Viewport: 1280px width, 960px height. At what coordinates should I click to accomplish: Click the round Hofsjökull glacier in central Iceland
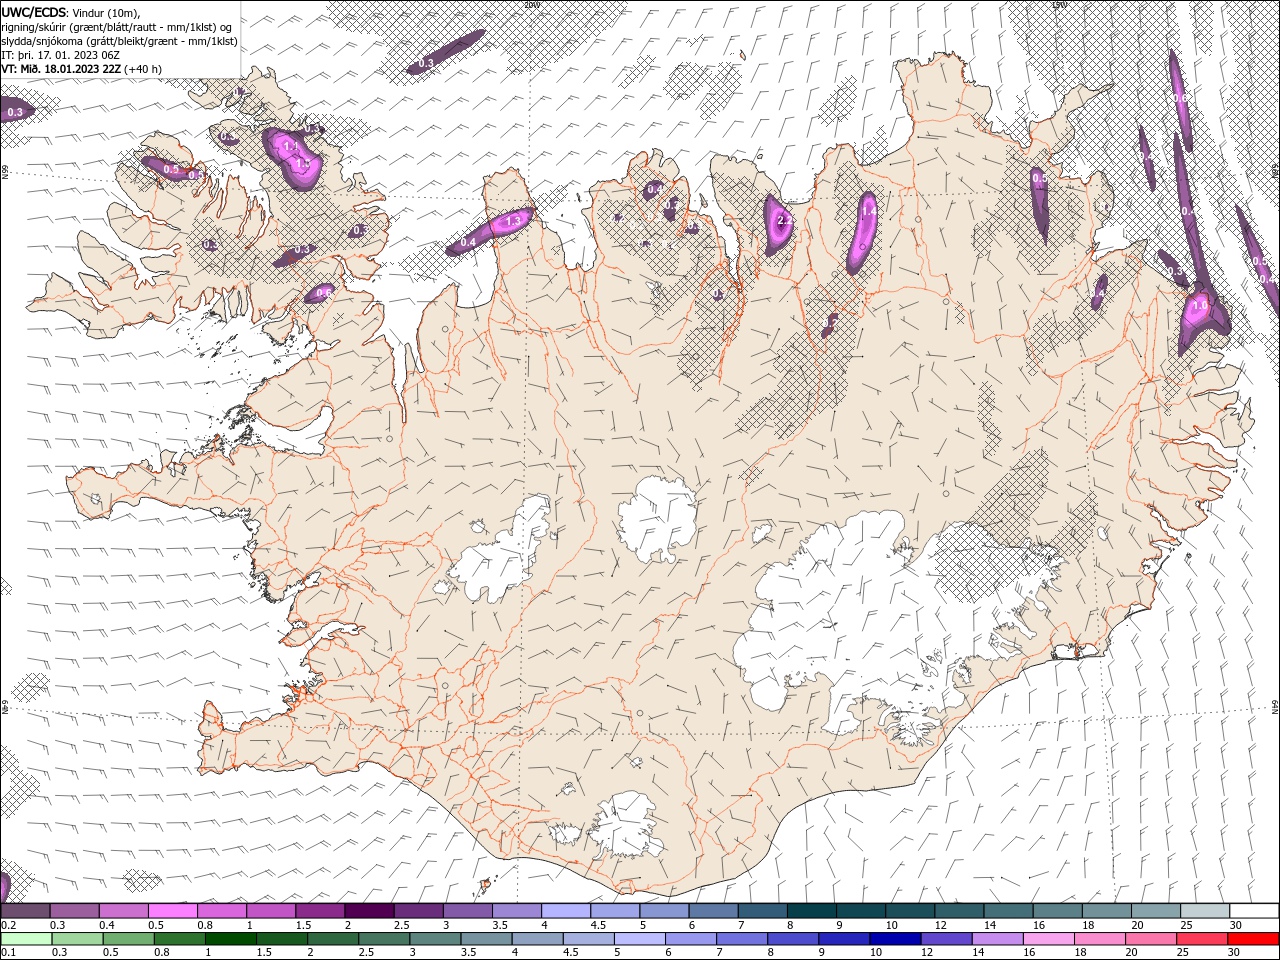point(657,518)
